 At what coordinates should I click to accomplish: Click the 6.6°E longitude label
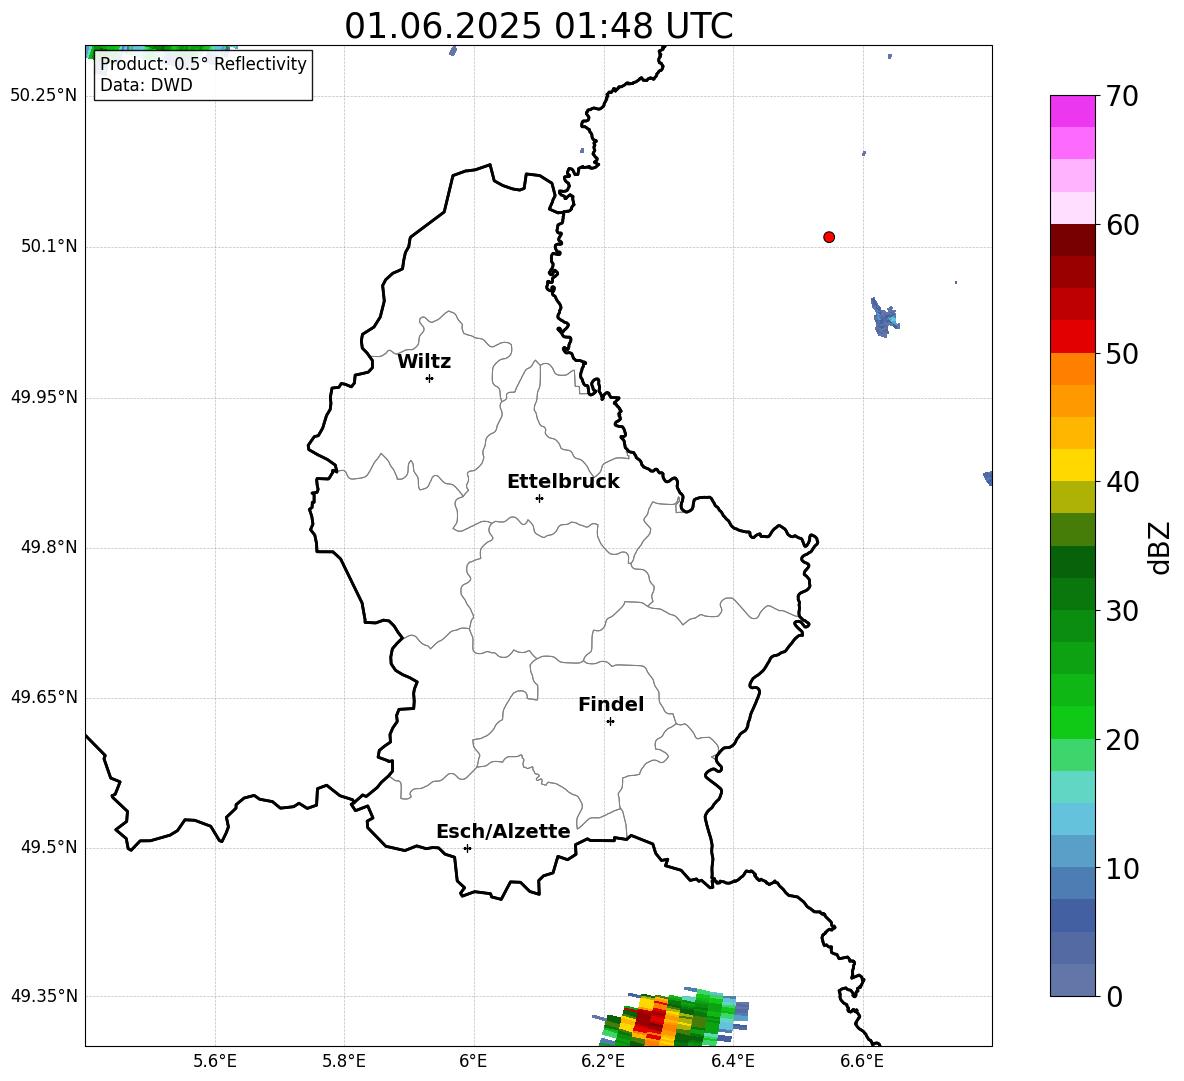click(862, 1061)
